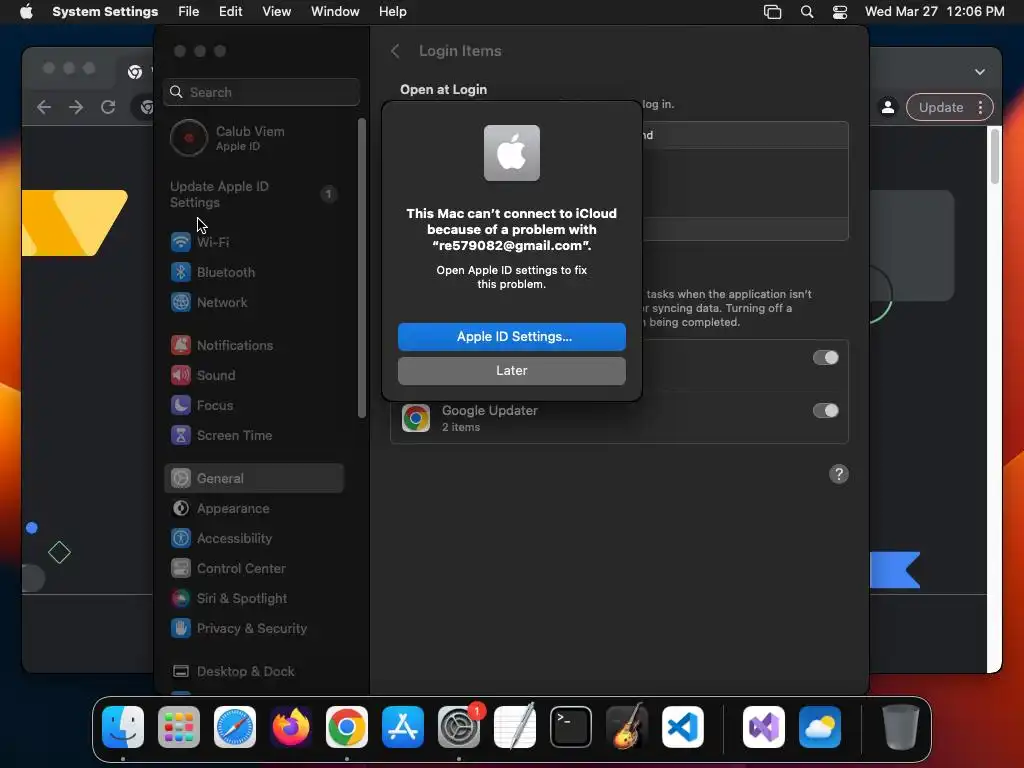The width and height of the screenshot is (1024, 768).
Task: Open Spotlight search in menu bar
Action: (x=807, y=12)
